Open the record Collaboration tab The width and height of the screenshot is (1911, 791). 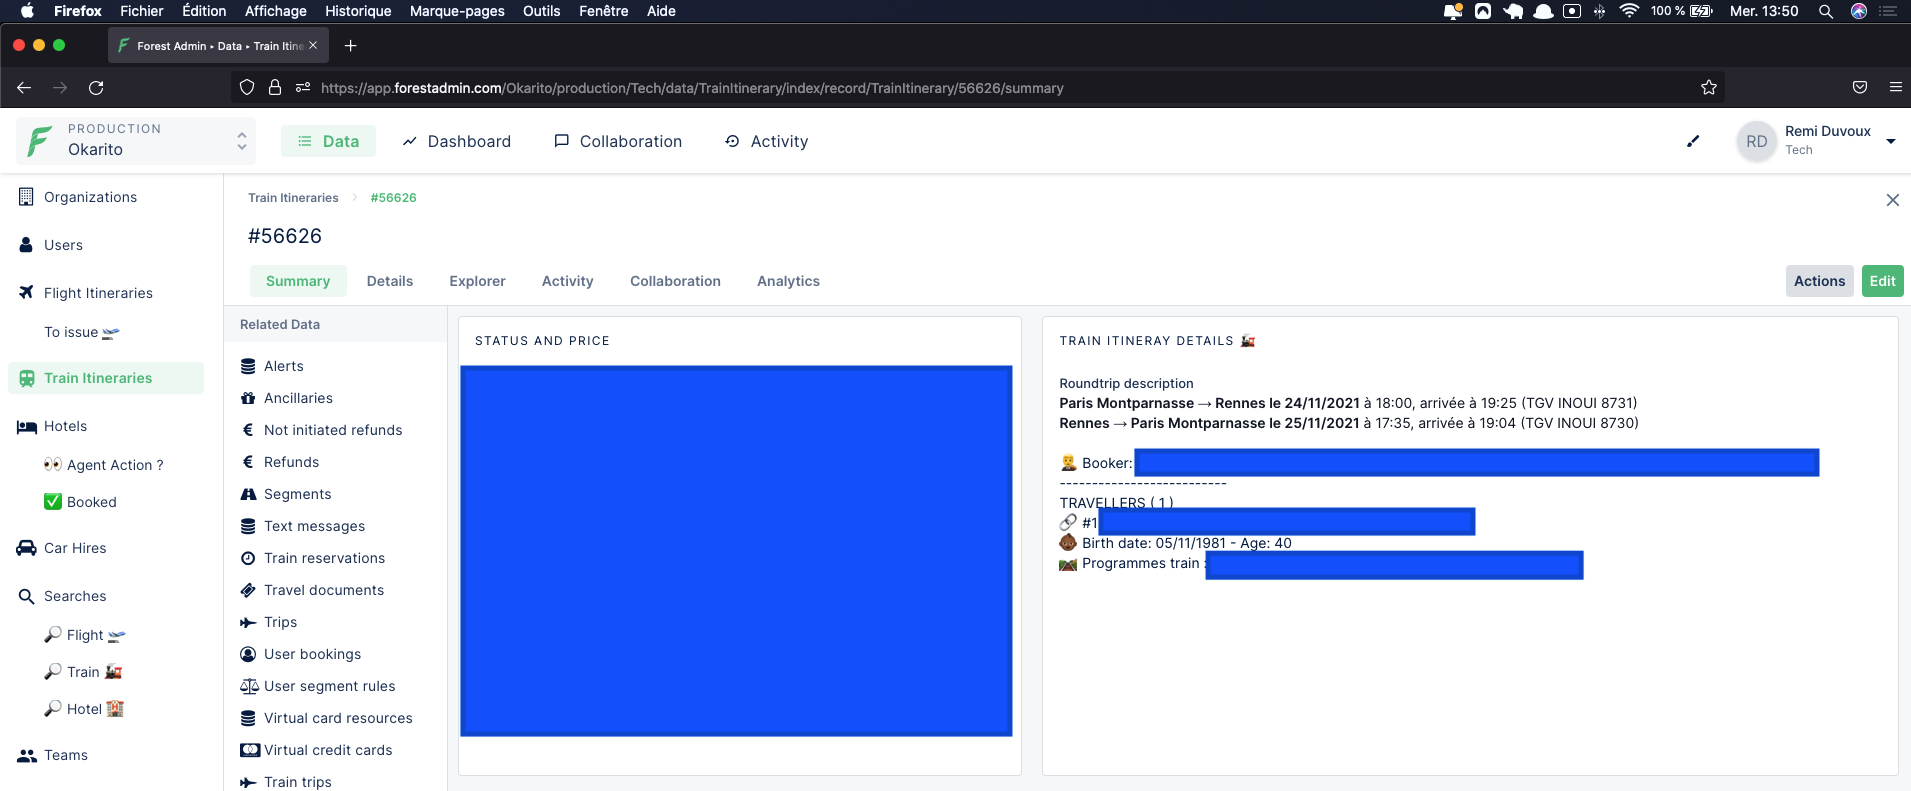click(675, 281)
